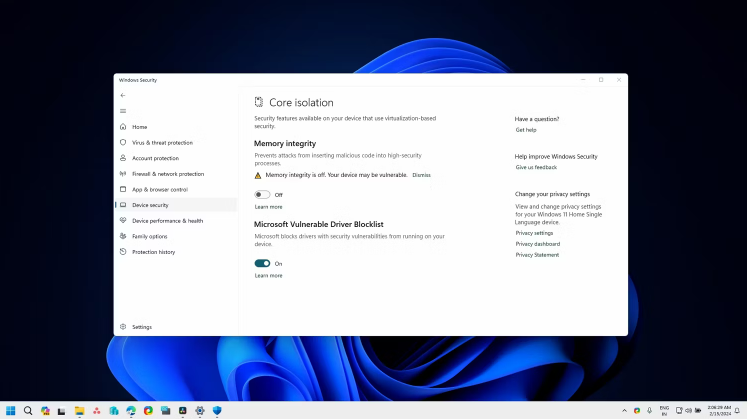Close the Windows Security window
The height and width of the screenshot is (419, 747).
tap(619, 80)
